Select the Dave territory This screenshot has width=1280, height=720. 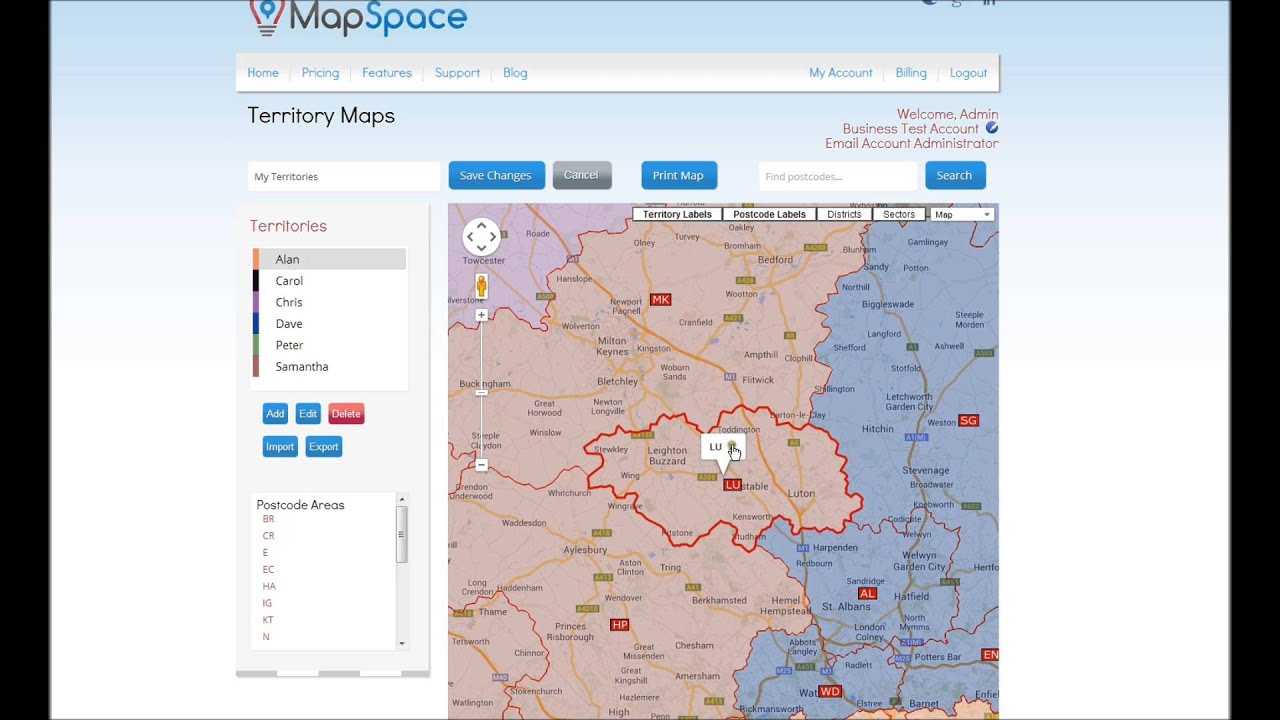pos(330,324)
